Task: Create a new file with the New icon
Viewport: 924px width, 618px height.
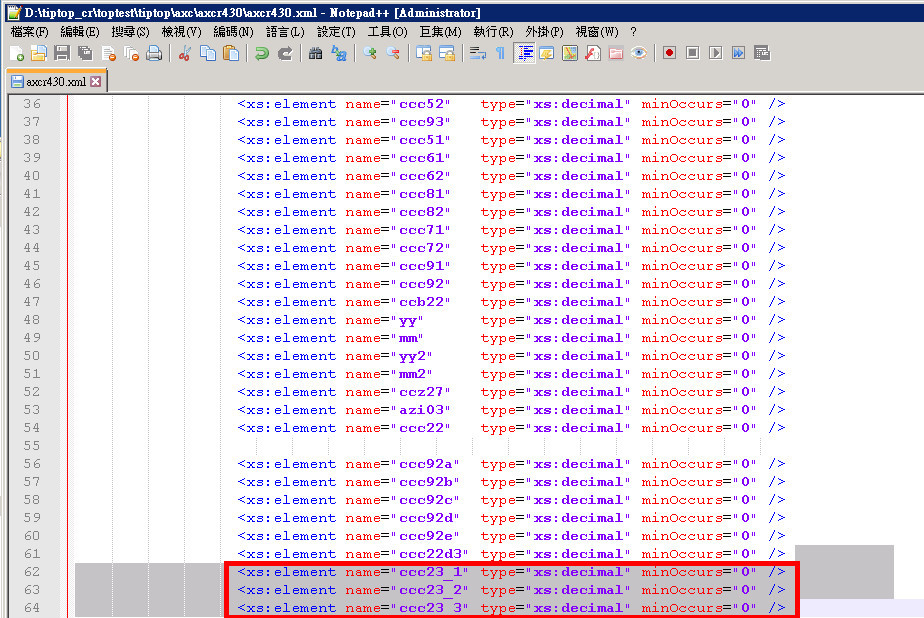Action: click(16, 54)
